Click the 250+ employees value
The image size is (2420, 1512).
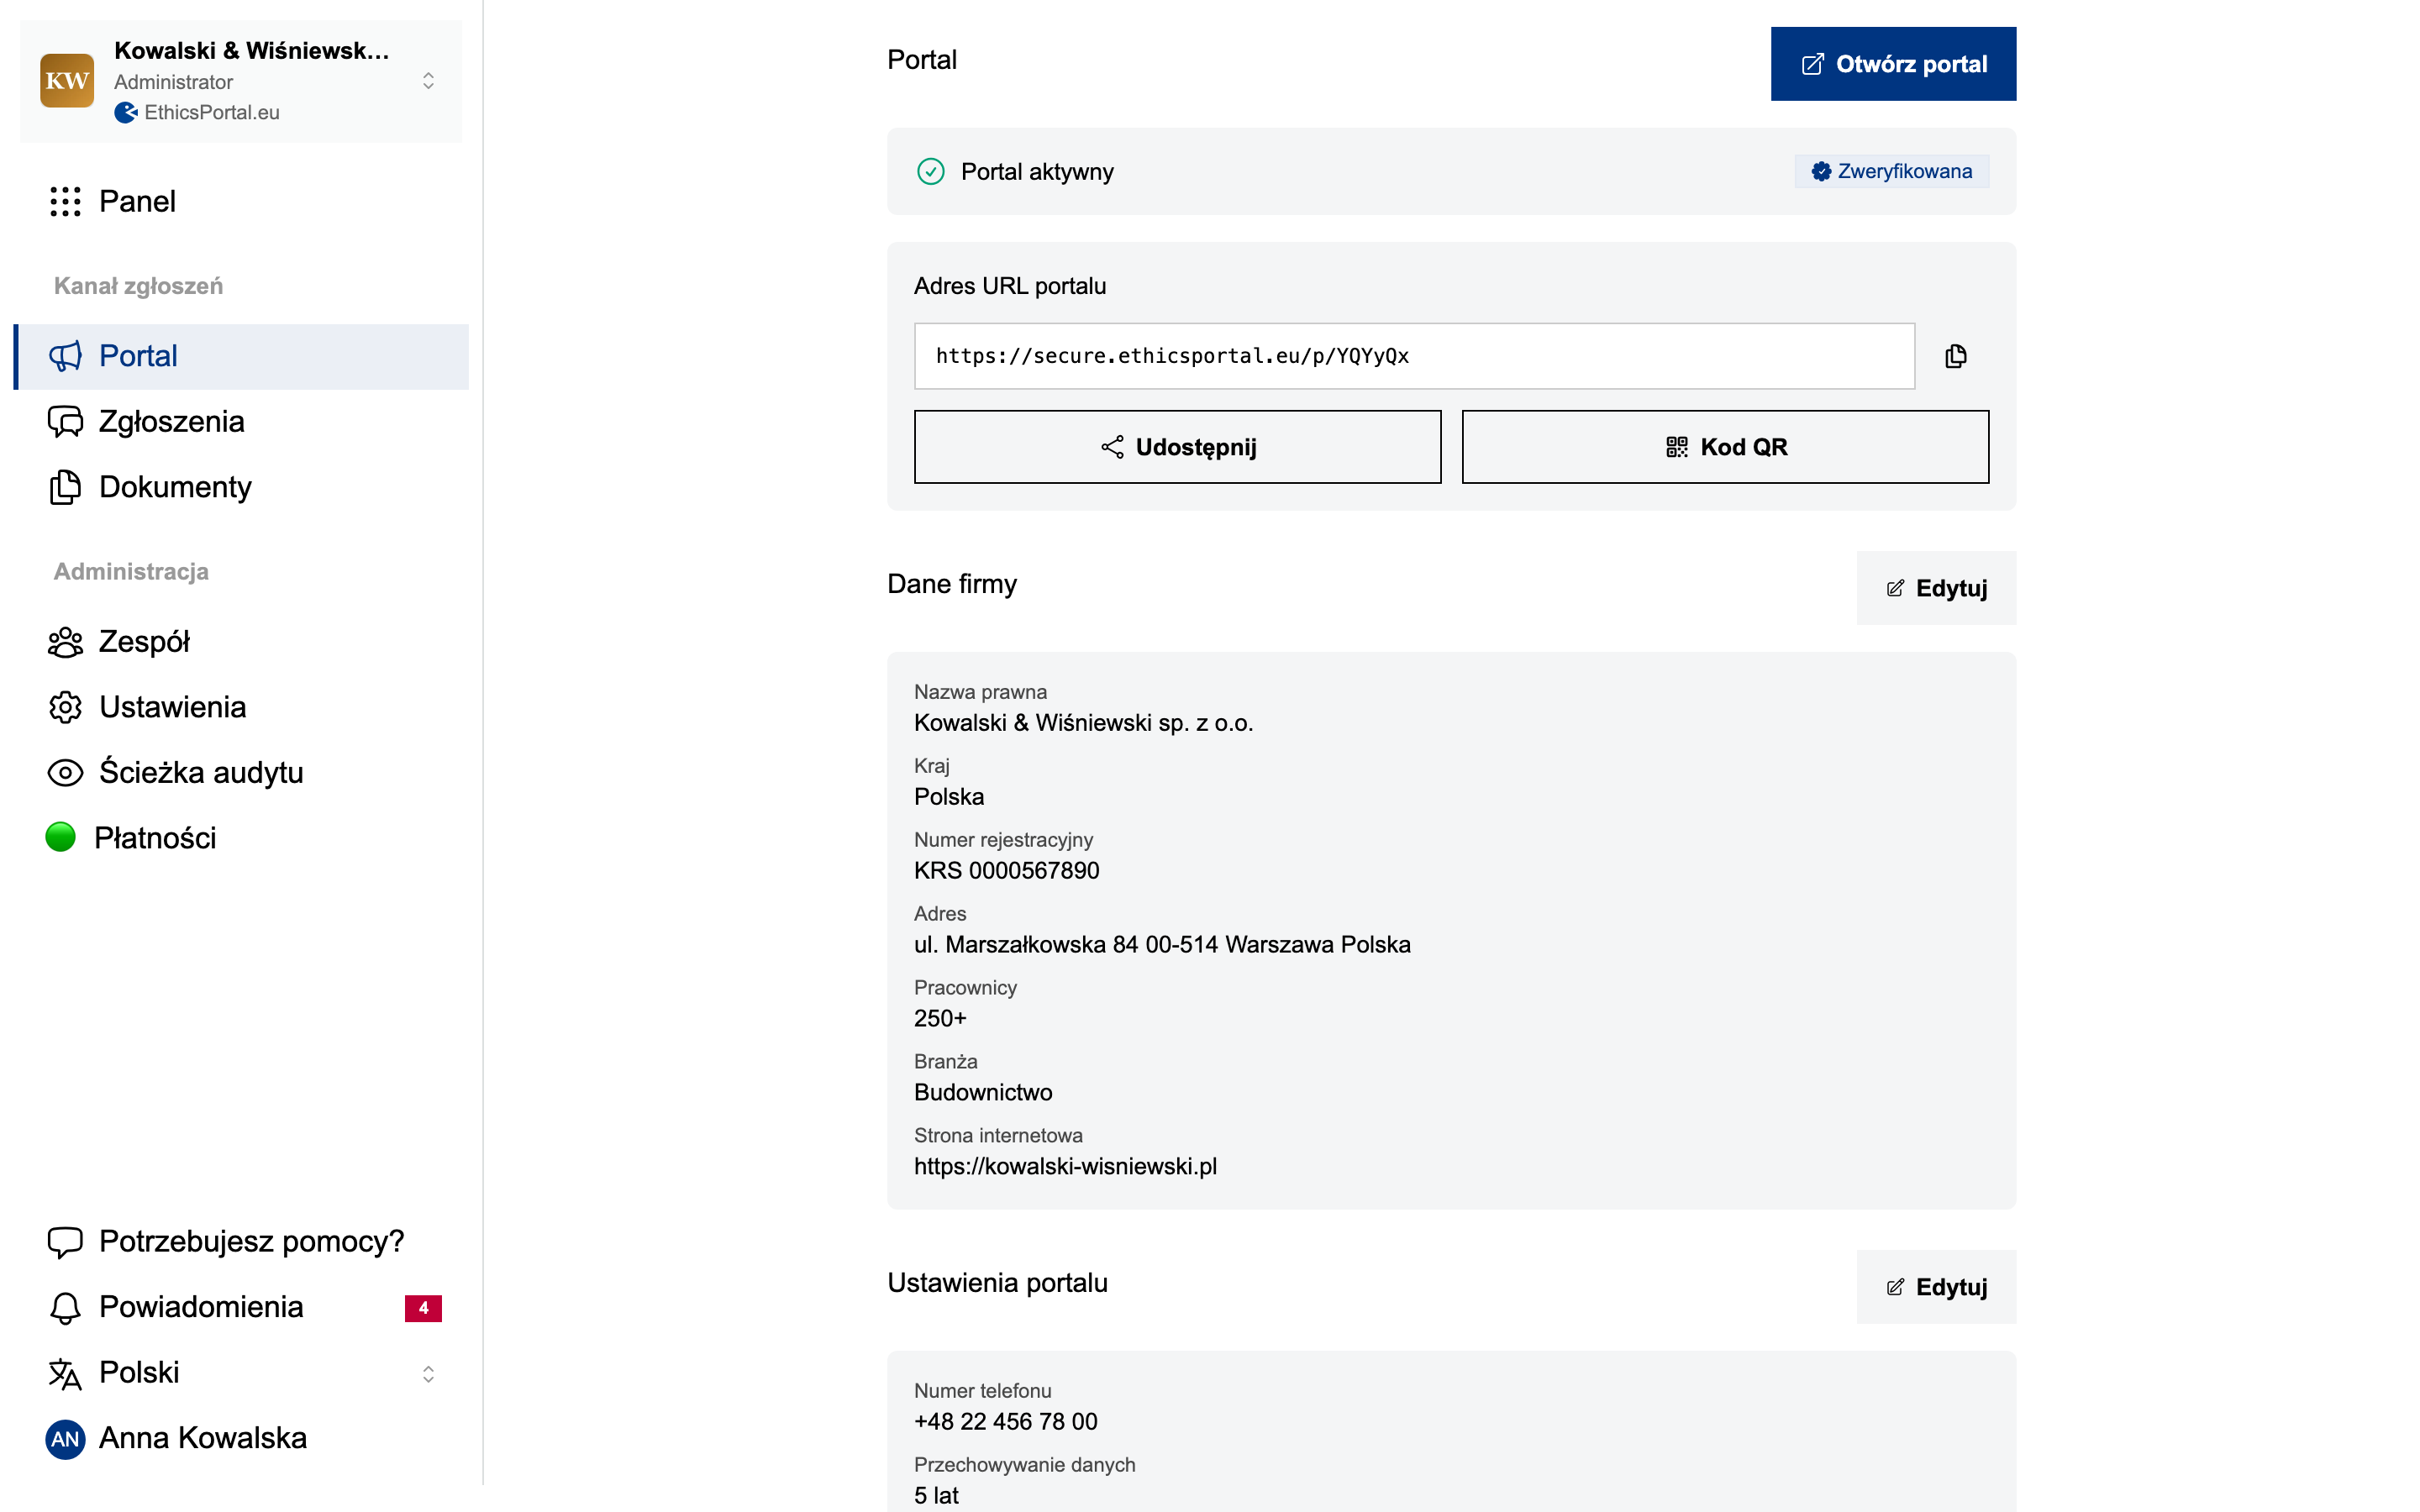click(x=940, y=1018)
